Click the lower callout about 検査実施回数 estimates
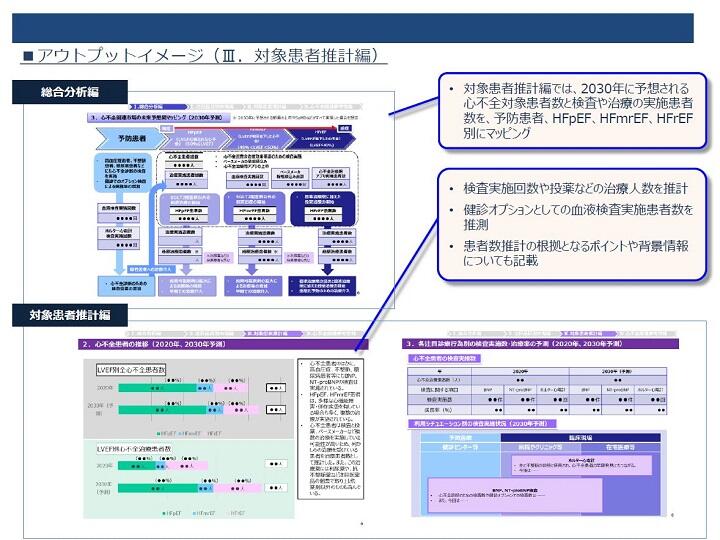The image size is (720, 540). coord(572,225)
